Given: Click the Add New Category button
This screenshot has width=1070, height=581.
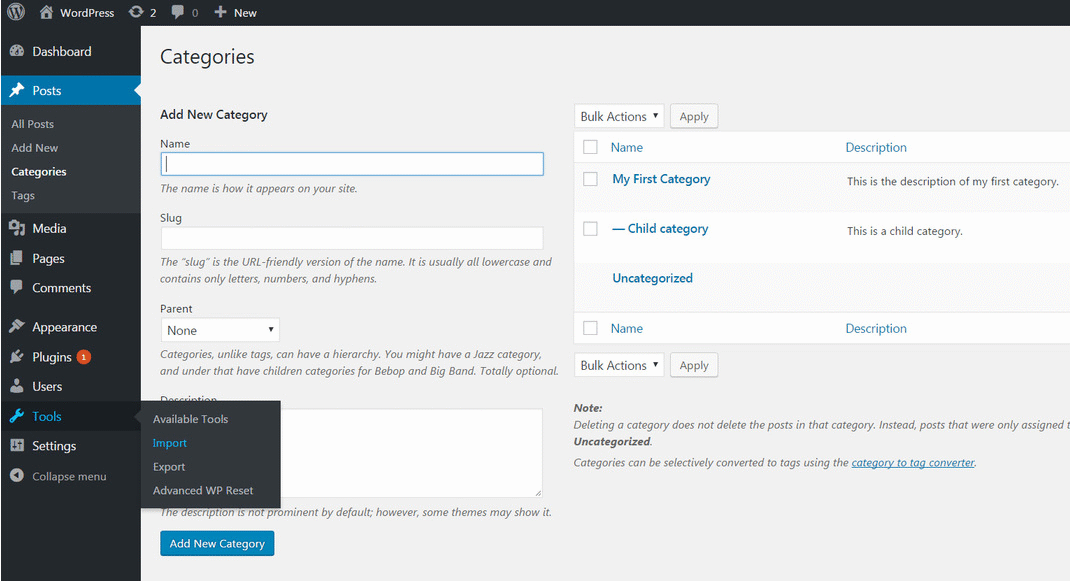Looking at the screenshot, I should pyautogui.click(x=217, y=543).
